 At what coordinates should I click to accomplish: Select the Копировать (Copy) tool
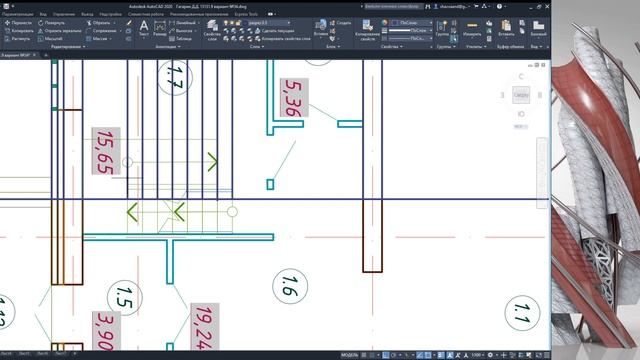click(x=19, y=31)
